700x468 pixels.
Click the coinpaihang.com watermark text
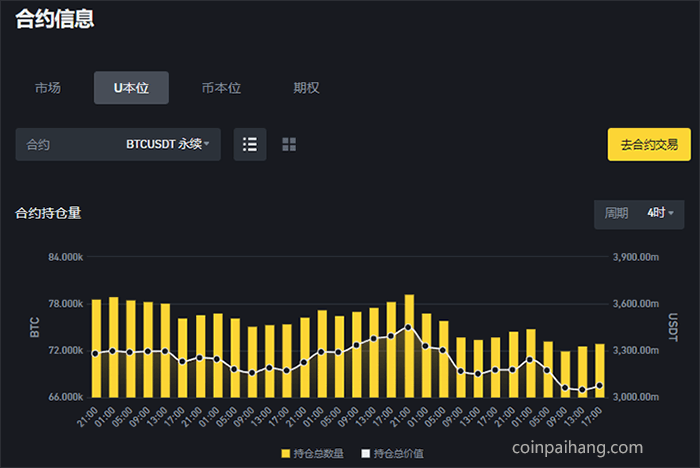click(577, 447)
